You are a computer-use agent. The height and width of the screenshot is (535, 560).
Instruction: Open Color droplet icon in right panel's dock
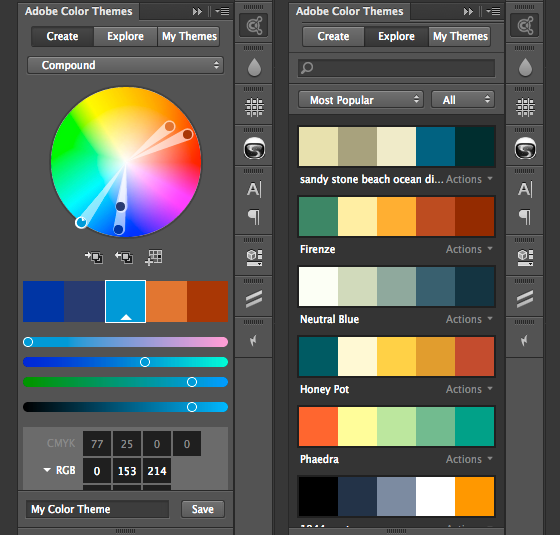coord(525,68)
